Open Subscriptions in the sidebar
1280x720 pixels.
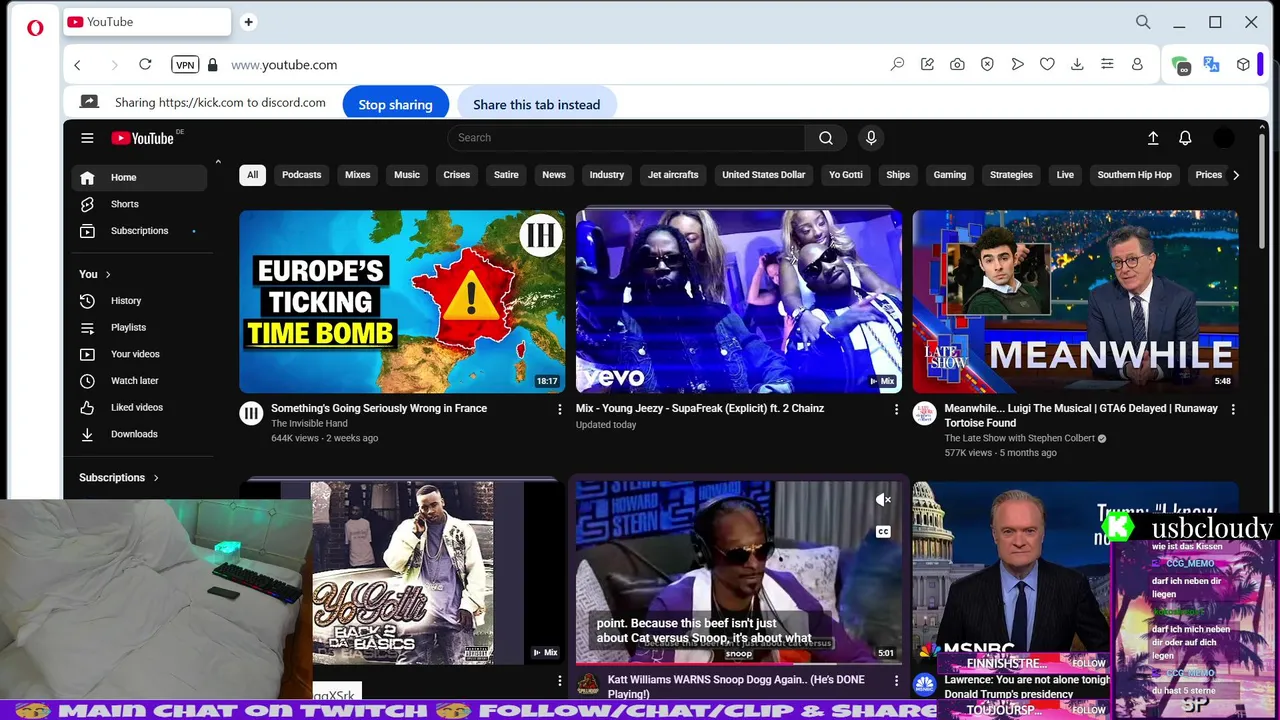click(139, 231)
